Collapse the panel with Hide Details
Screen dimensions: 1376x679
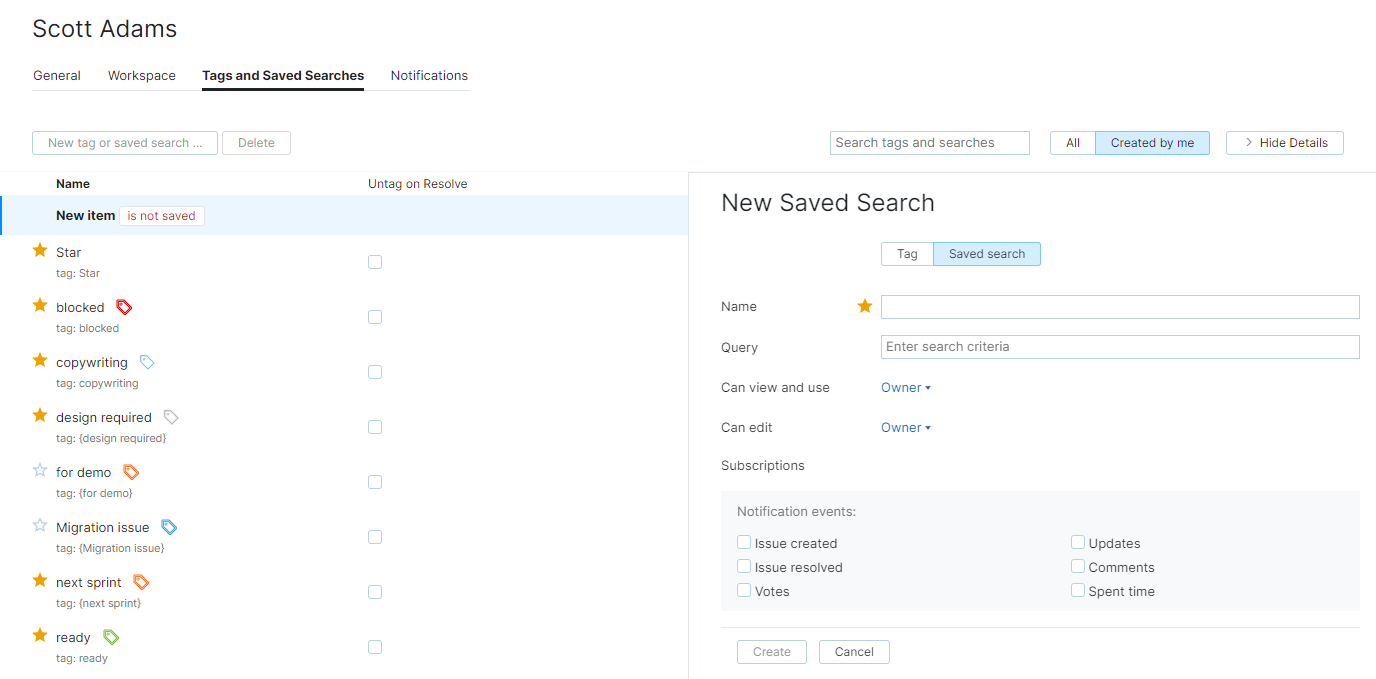pos(1285,143)
